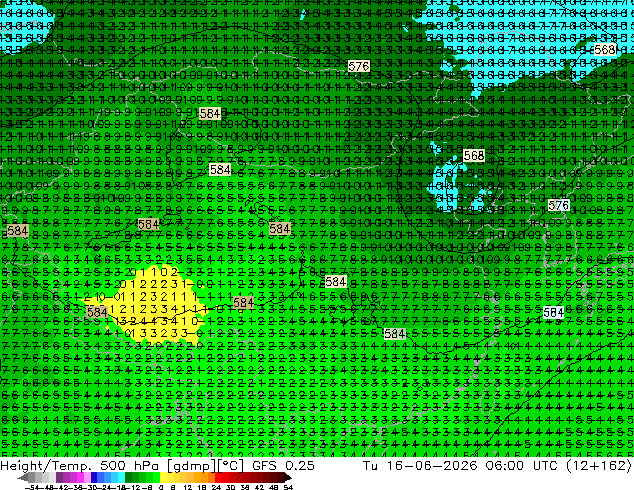Viewport: 634px width, 490px height.
Task: Click the bright green swatch in the legend
Action: (156, 478)
